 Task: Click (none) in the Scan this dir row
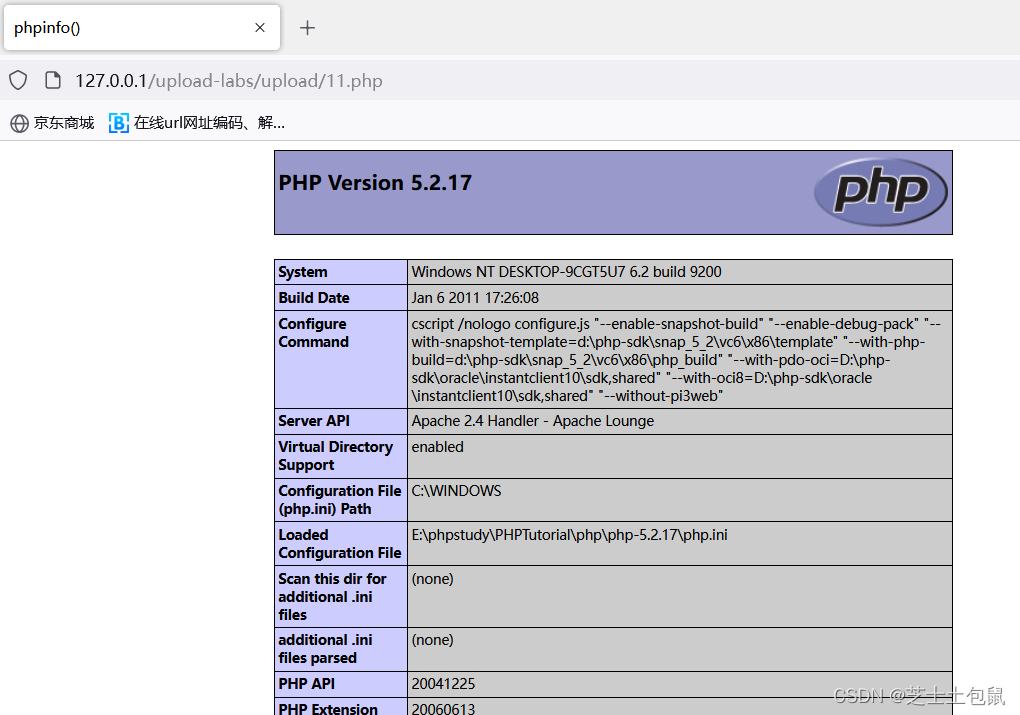click(433, 579)
